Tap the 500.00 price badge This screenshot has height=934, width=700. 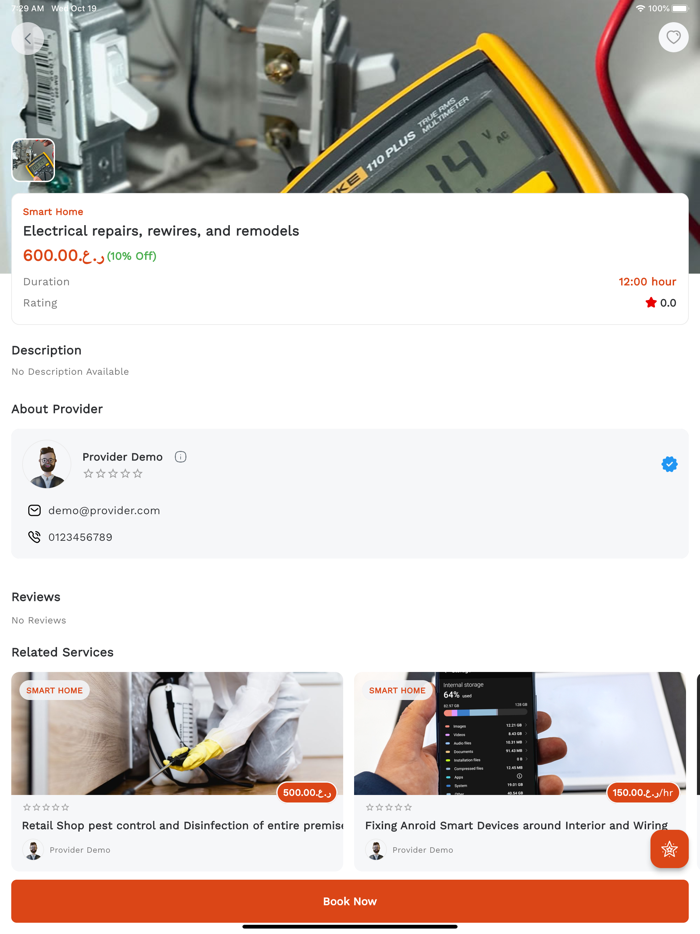point(307,793)
